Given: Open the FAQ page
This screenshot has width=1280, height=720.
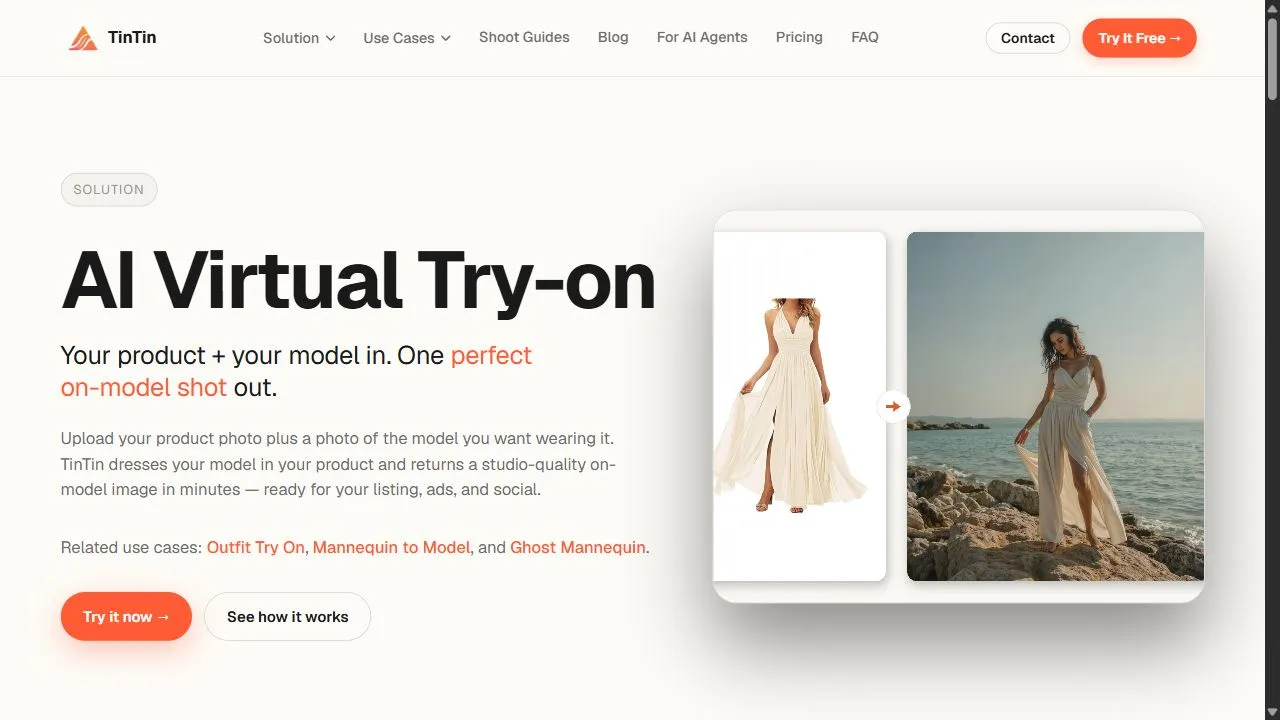Looking at the screenshot, I should [865, 37].
